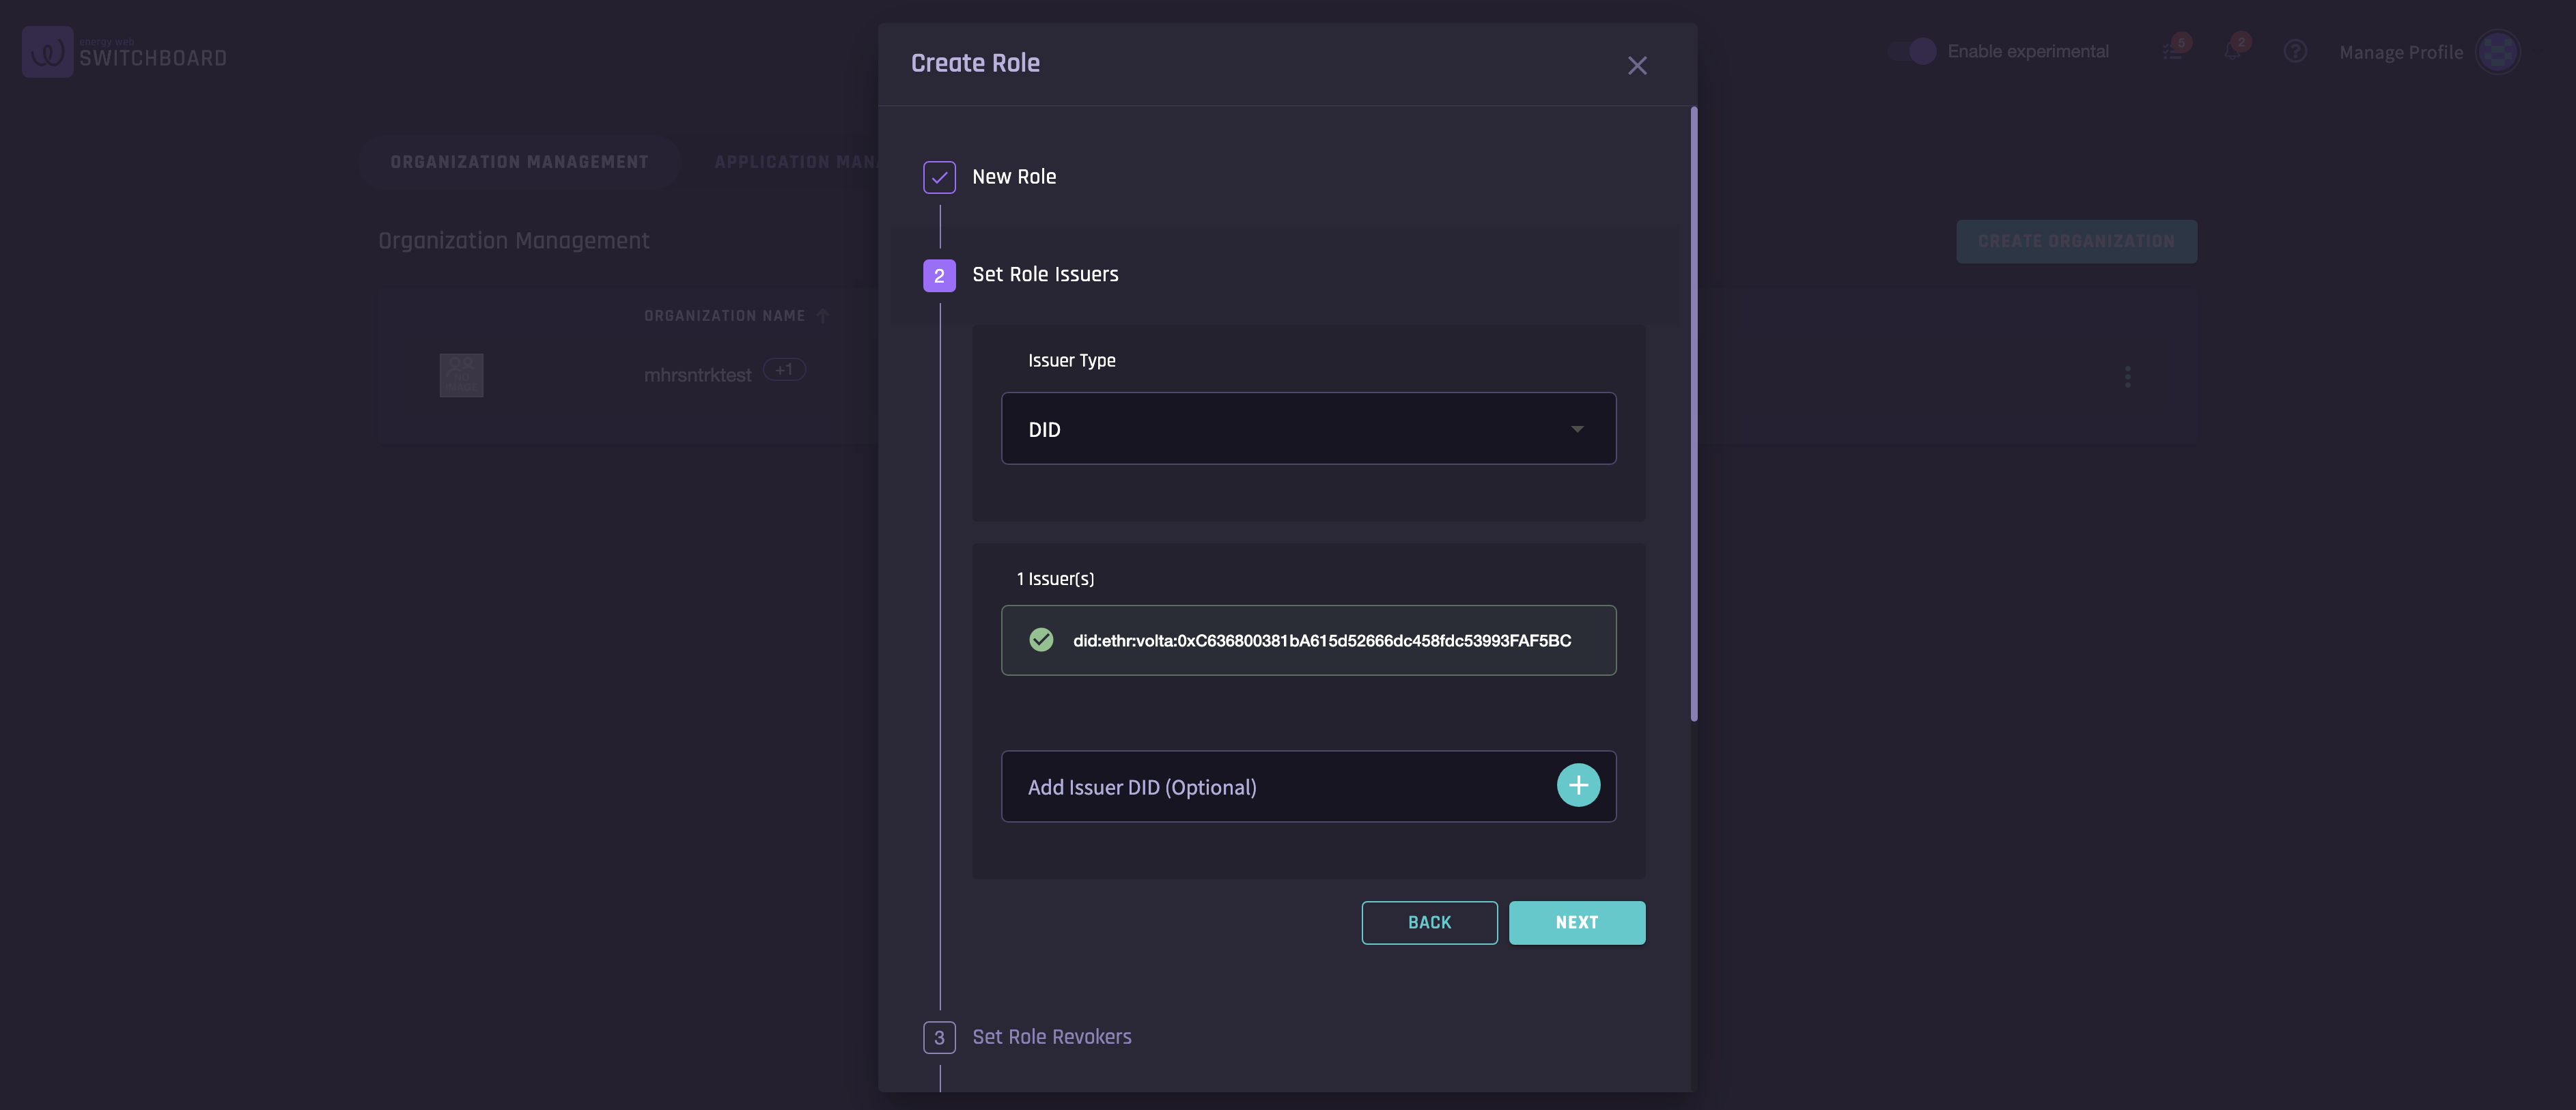Click the NEXT button
Viewport: 2576px width, 1110px height.
coord(1576,923)
